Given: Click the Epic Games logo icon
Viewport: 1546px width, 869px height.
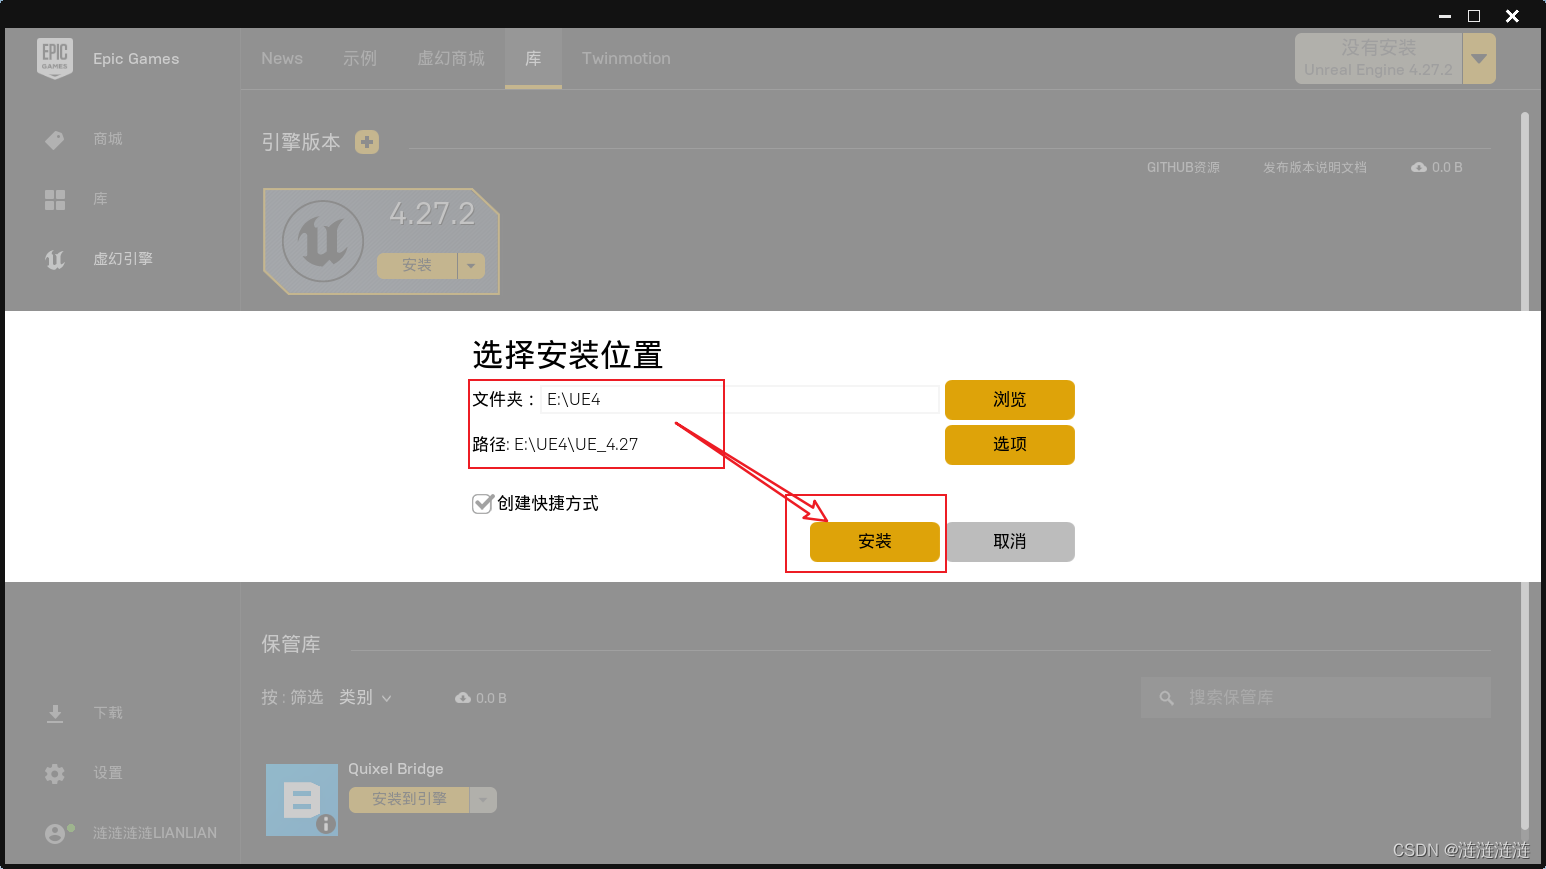Looking at the screenshot, I should [x=55, y=58].
